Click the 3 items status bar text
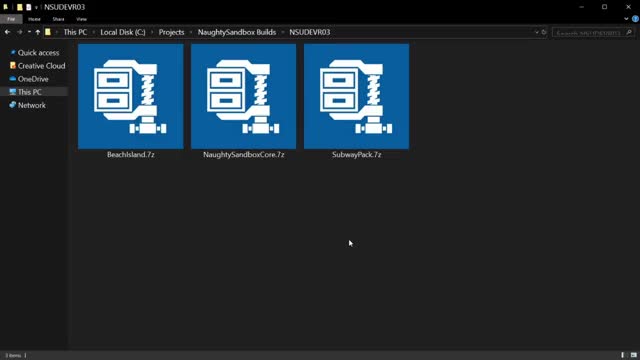Image resolution: width=640 pixels, height=360 pixels. [x=13, y=356]
